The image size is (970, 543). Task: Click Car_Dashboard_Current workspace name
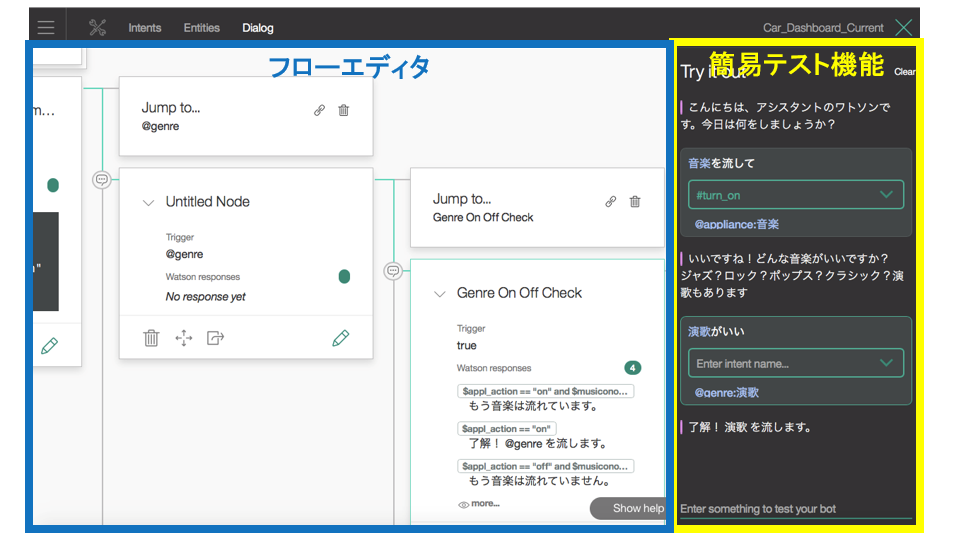pyautogui.click(x=823, y=28)
